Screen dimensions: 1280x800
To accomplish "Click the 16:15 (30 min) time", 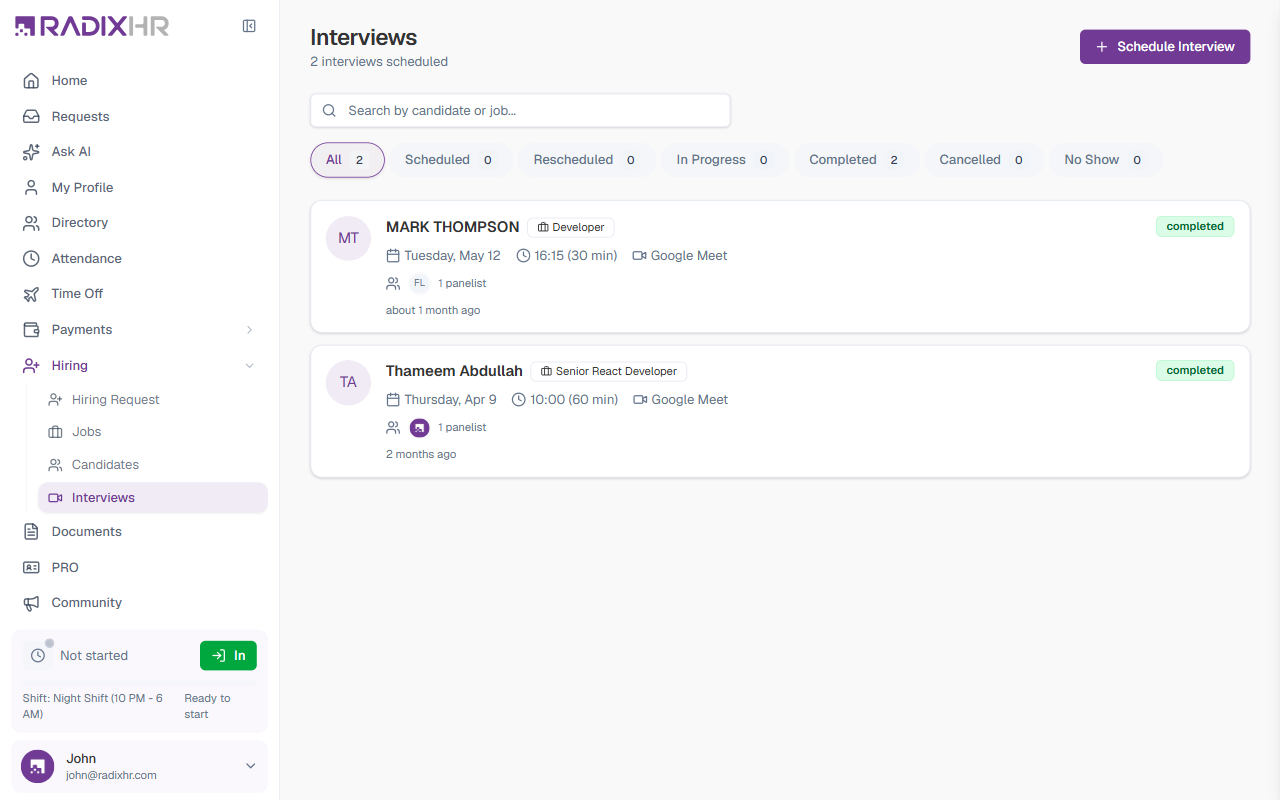I will click(x=567, y=256).
